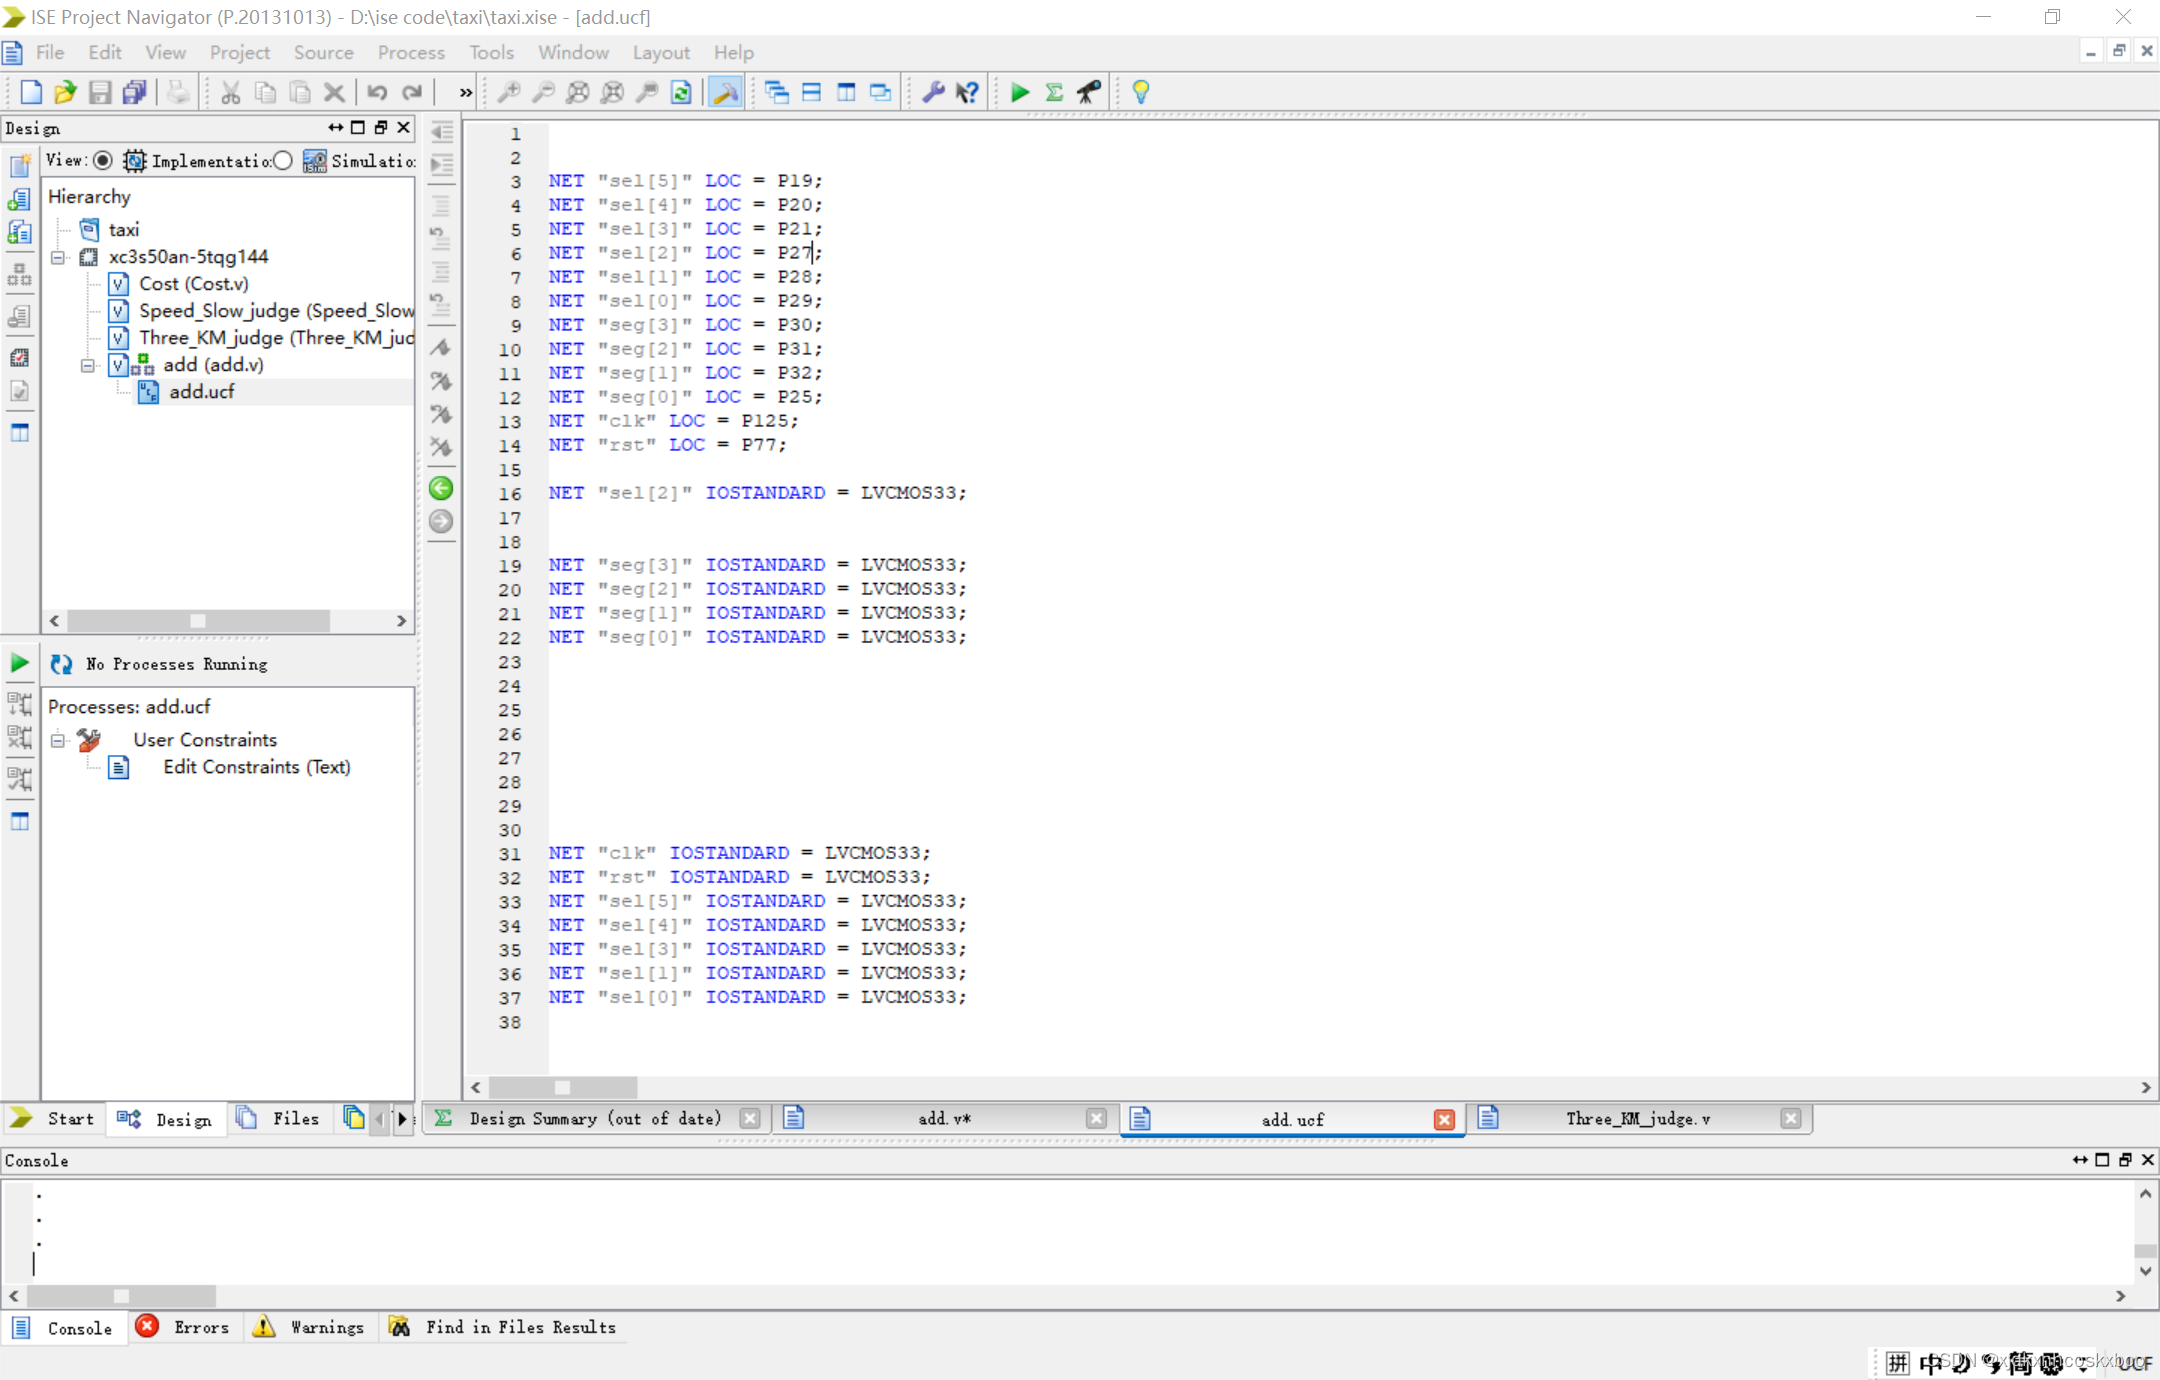Run Edit Constraints (Text)
Viewport: 2160px width, 1380px height.
tap(256, 767)
